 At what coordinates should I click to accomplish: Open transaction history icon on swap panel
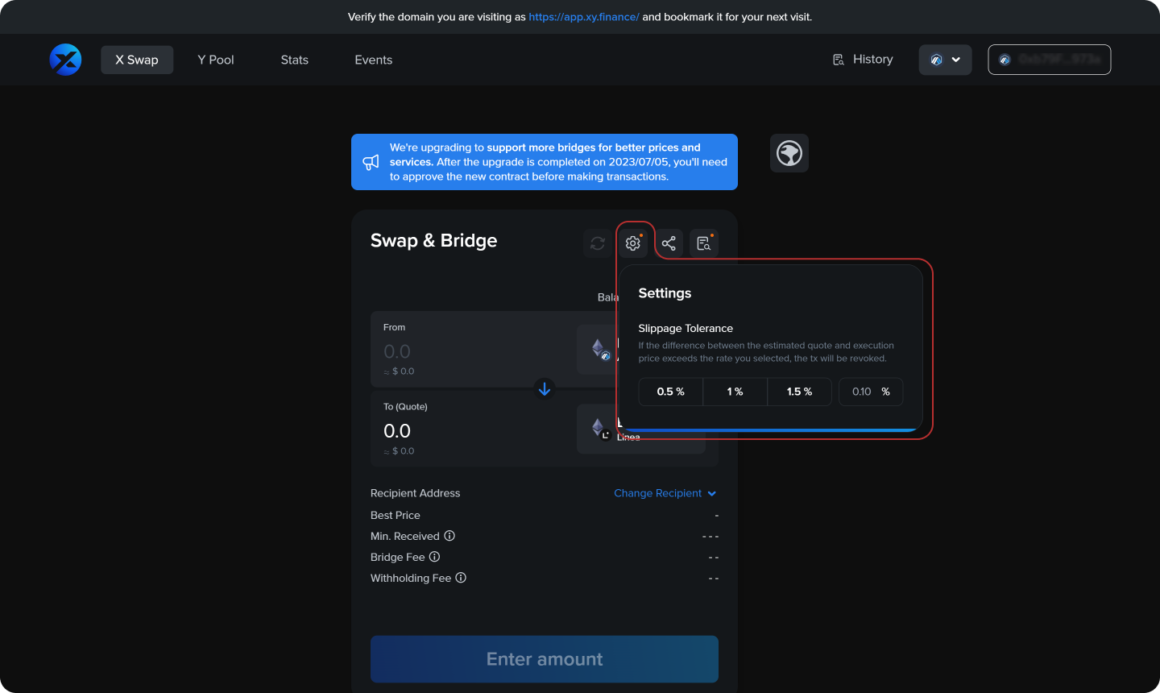coord(703,242)
